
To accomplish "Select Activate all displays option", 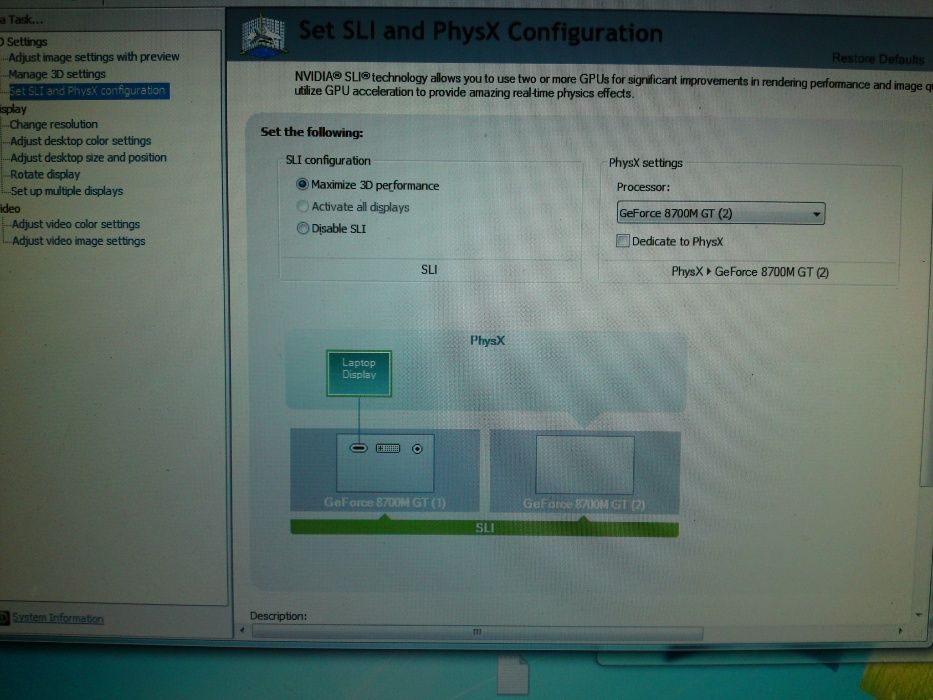I will [x=302, y=207].
